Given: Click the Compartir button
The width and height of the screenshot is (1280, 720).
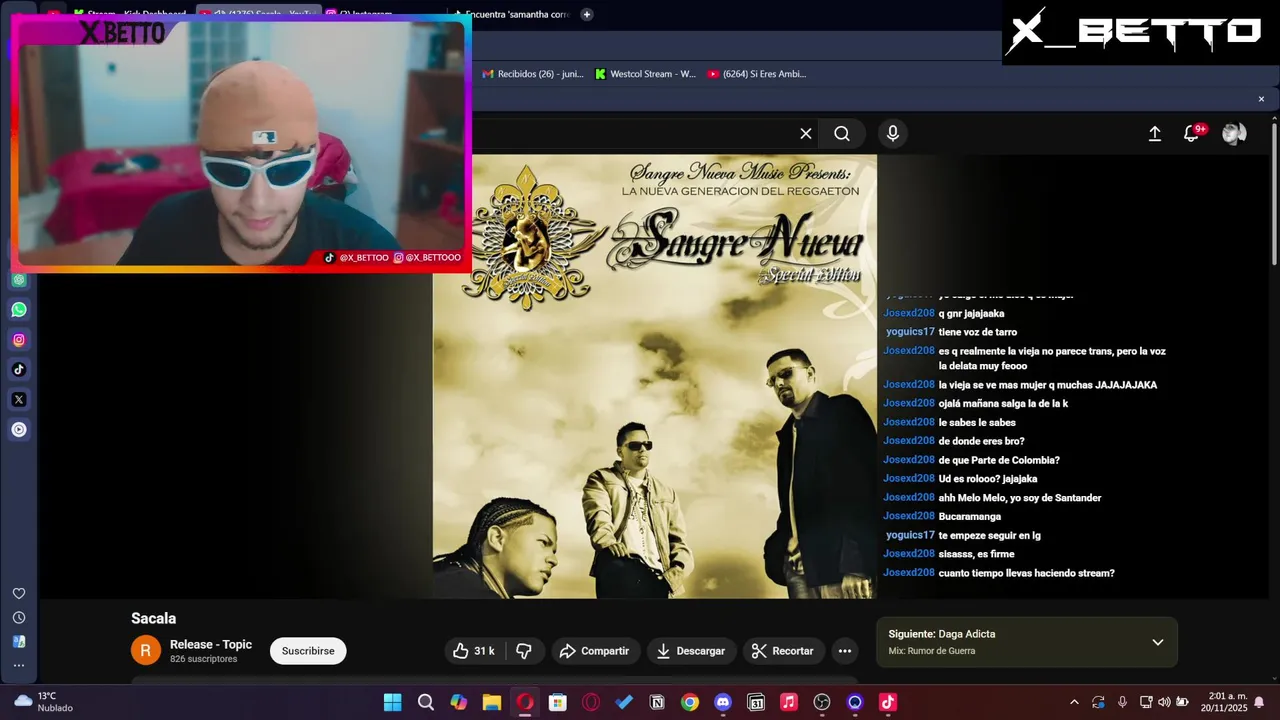Looking at the screenshot, I should click(594, 651).
